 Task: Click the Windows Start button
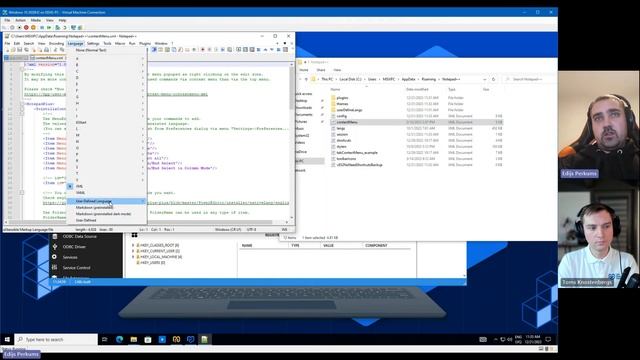(x=7, y=340)
